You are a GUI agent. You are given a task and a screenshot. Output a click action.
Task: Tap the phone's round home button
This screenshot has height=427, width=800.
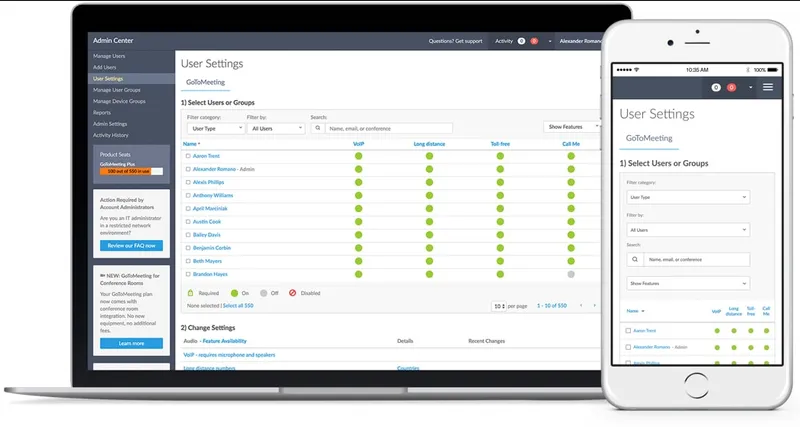click(696, 385)
